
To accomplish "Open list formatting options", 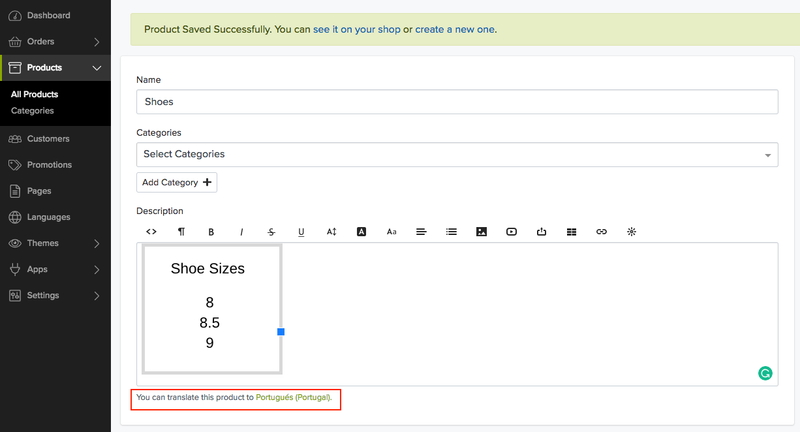I will click(x=451, y=232).
